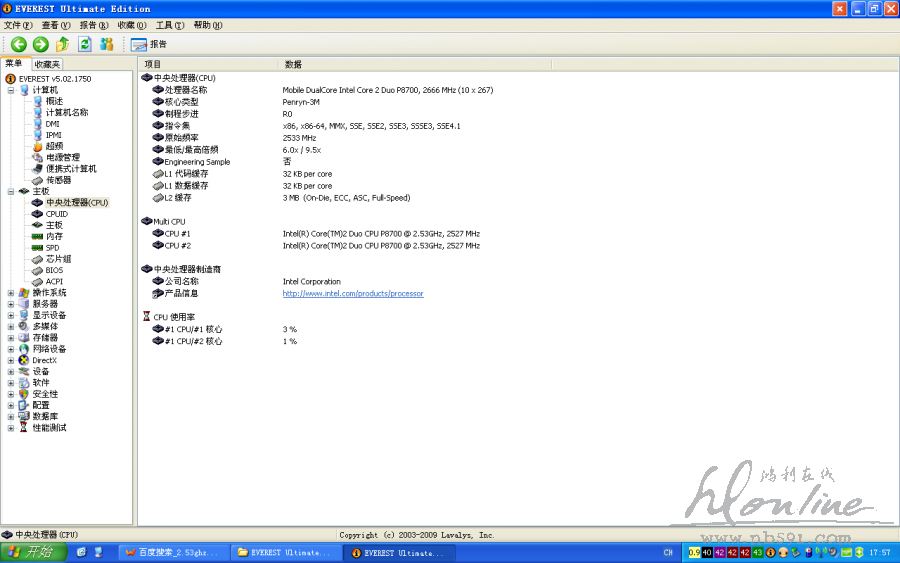
Task: Switch to the 菜单 tab
Action: (x=14, y=64)
